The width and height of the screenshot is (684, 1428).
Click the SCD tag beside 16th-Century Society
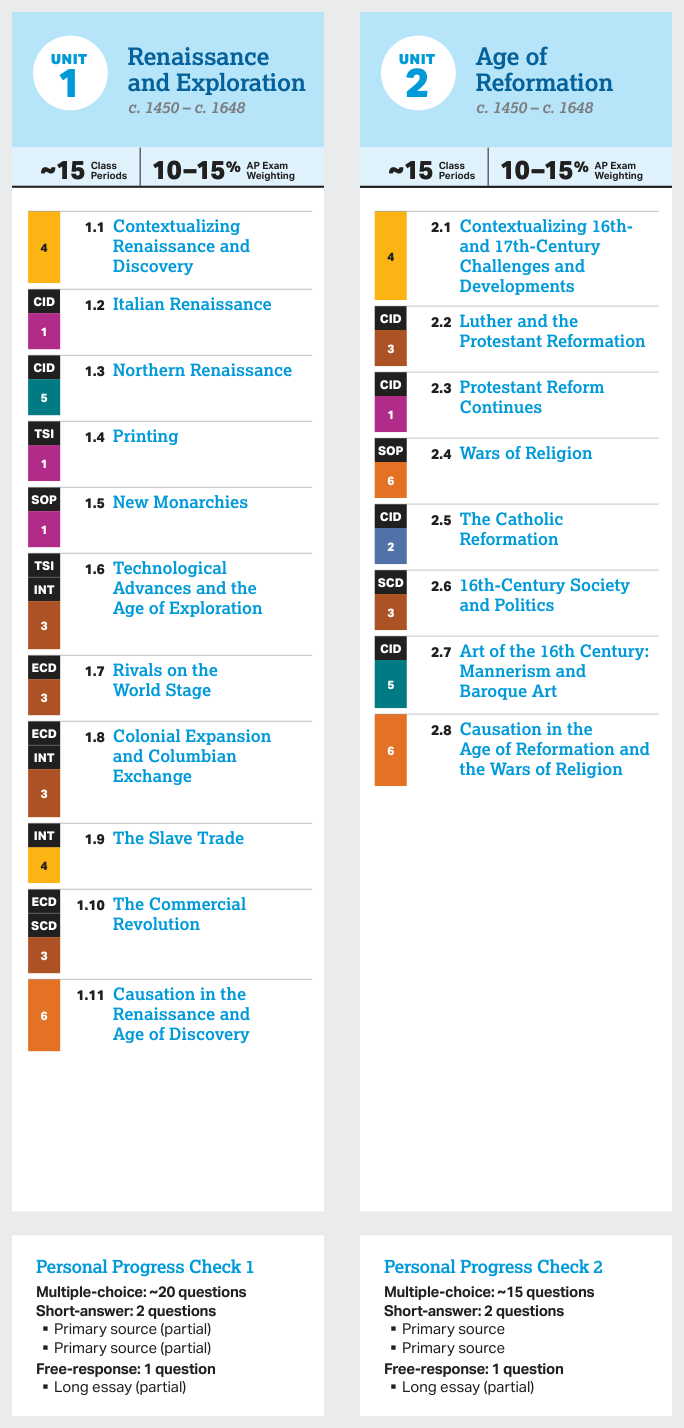[391, 583]
